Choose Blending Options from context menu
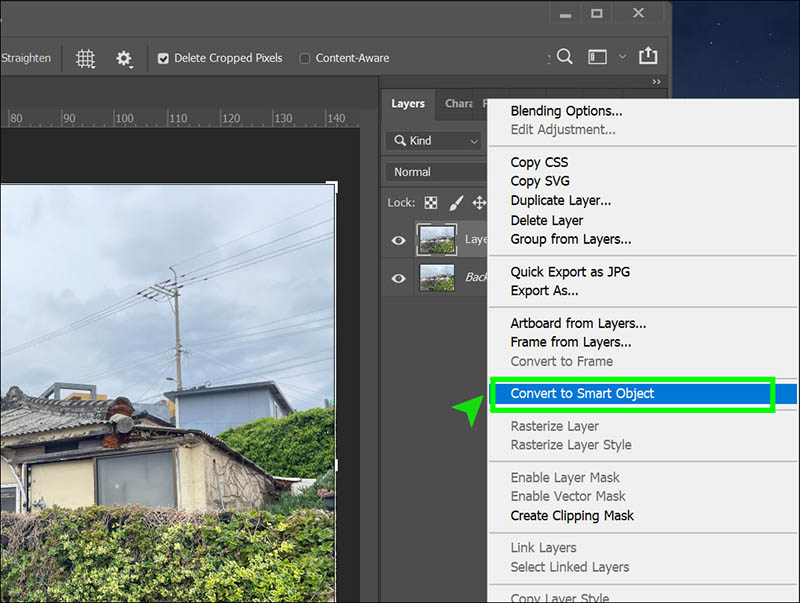This screenshot has height=603, width=800. [x=566, y=111]
